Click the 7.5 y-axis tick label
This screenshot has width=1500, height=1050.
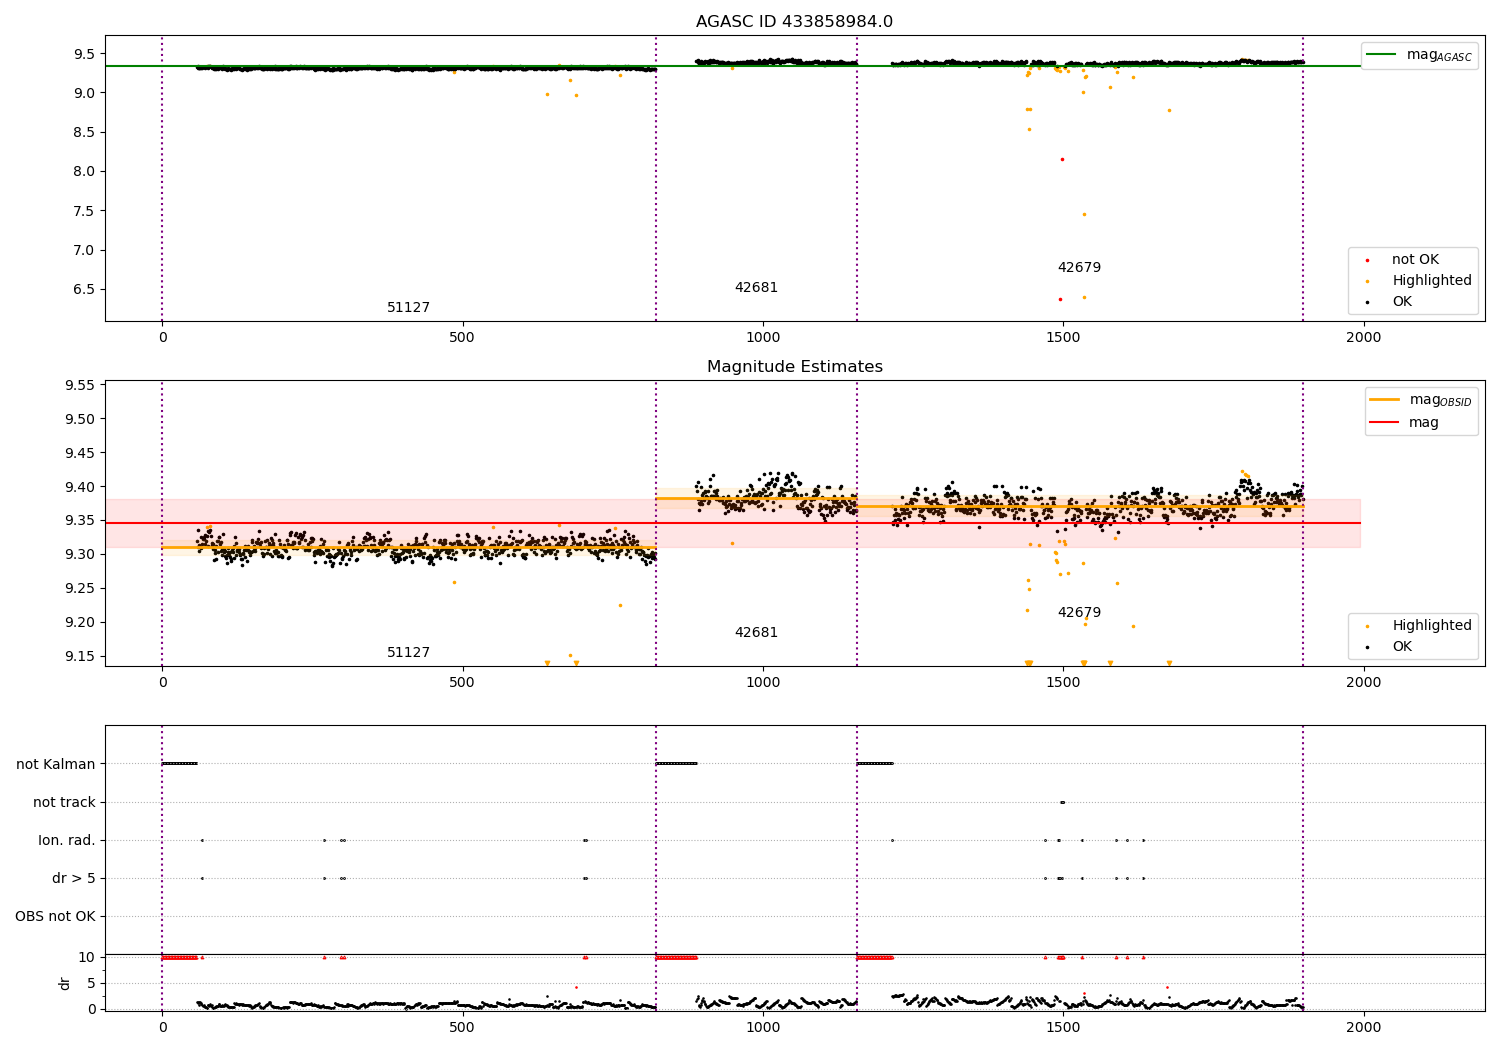(84, 211)
